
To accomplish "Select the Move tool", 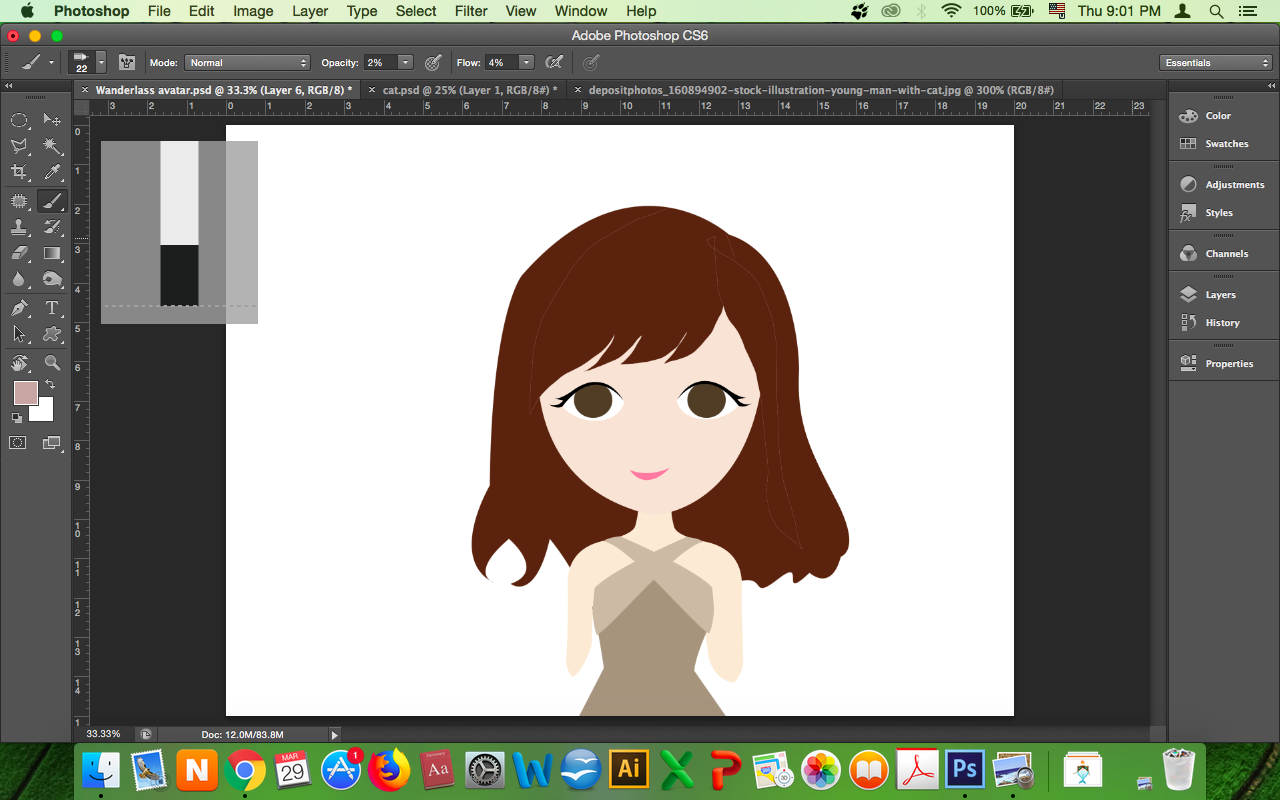I will point(52,120).
